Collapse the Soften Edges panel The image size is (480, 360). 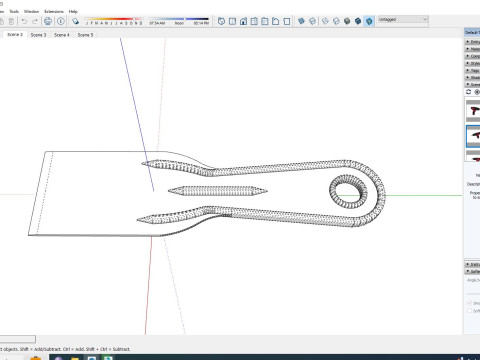[x=473, y=271]
